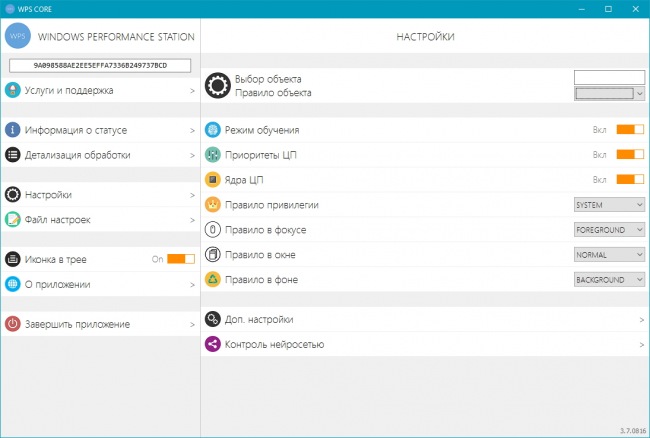This screenshot has height=438, width=650.
Task: Click the list icon for Детализация обработки
Action: tap(12, 155)
